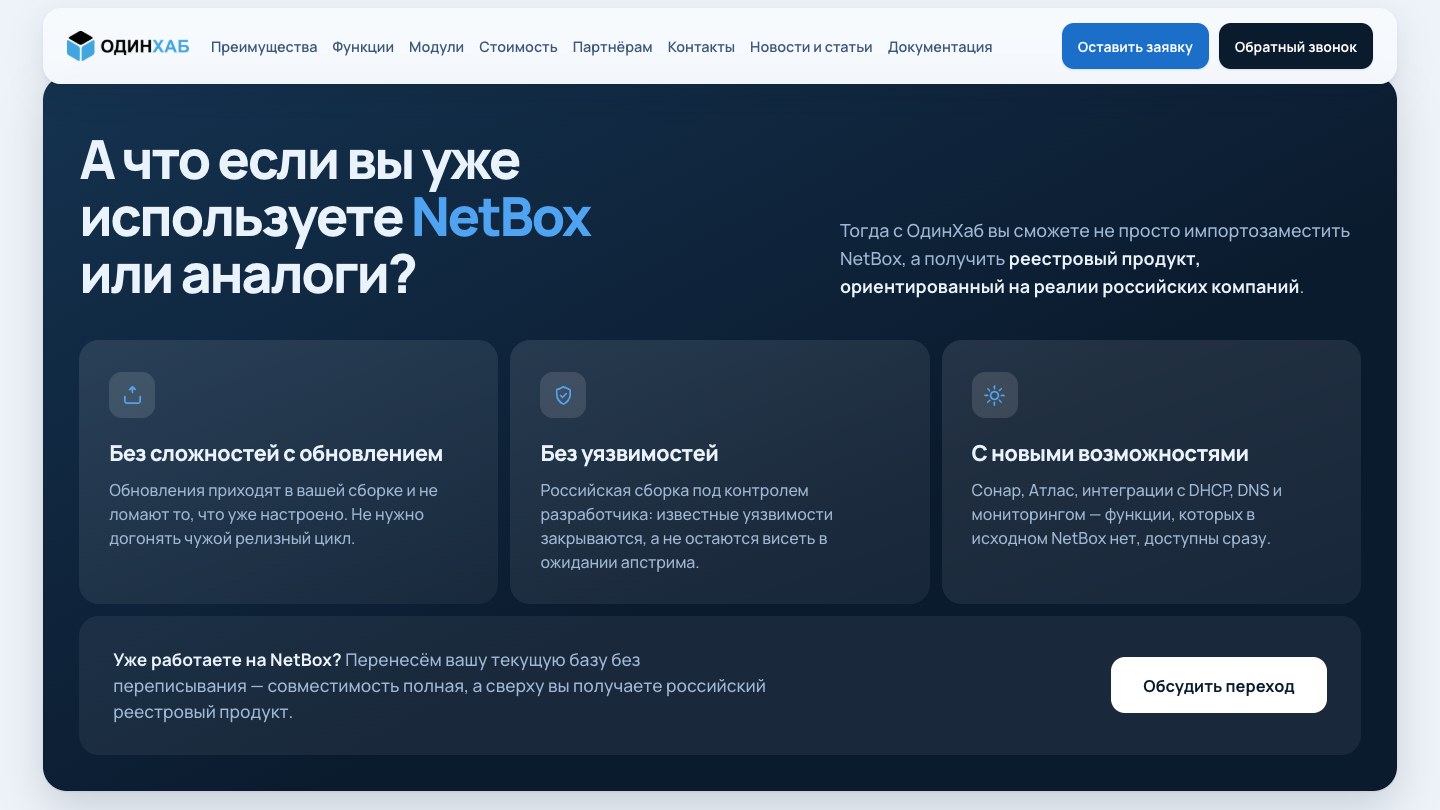Click the highlighted NetBox word in heading
This screenshot has width=1440, height=810.
502,217
